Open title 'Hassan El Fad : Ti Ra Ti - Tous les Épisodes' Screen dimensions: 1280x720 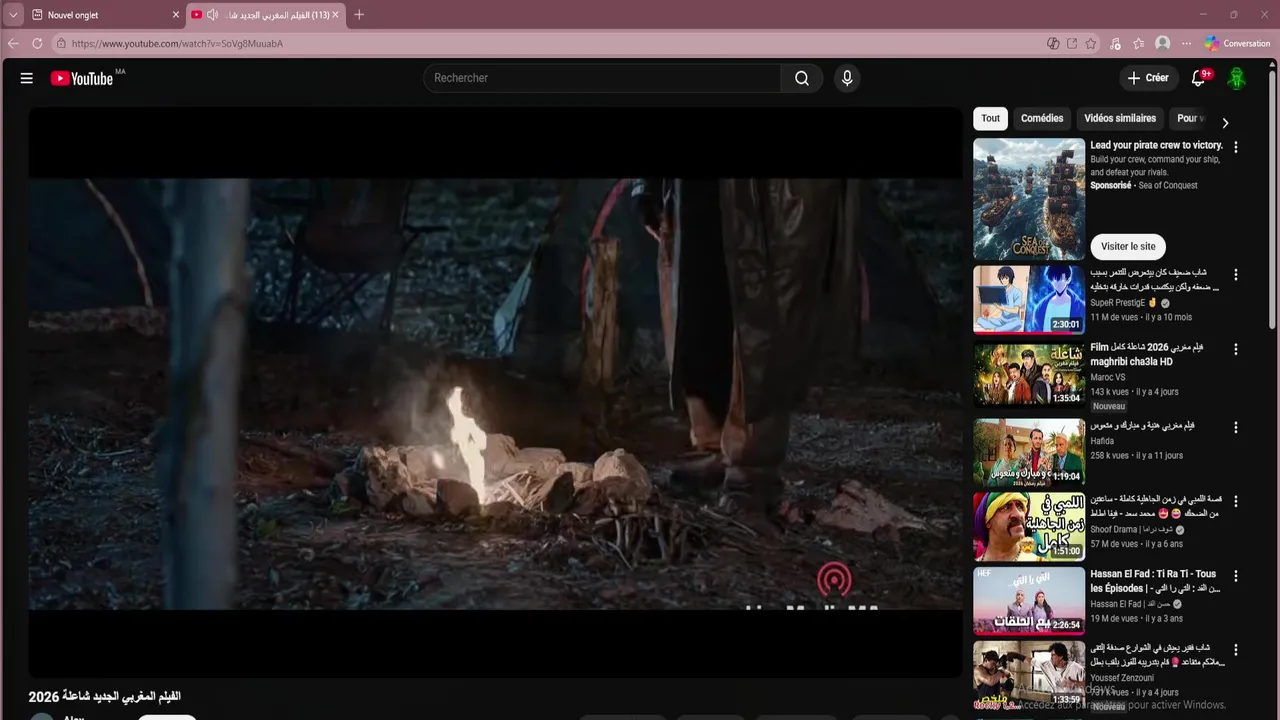tap(1154, 581)
